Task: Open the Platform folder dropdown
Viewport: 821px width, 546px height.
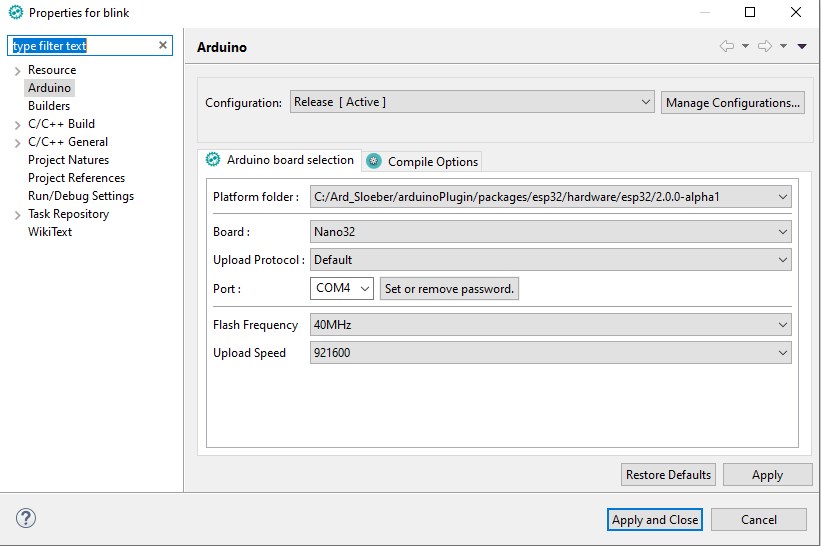Action: point(550,197)
